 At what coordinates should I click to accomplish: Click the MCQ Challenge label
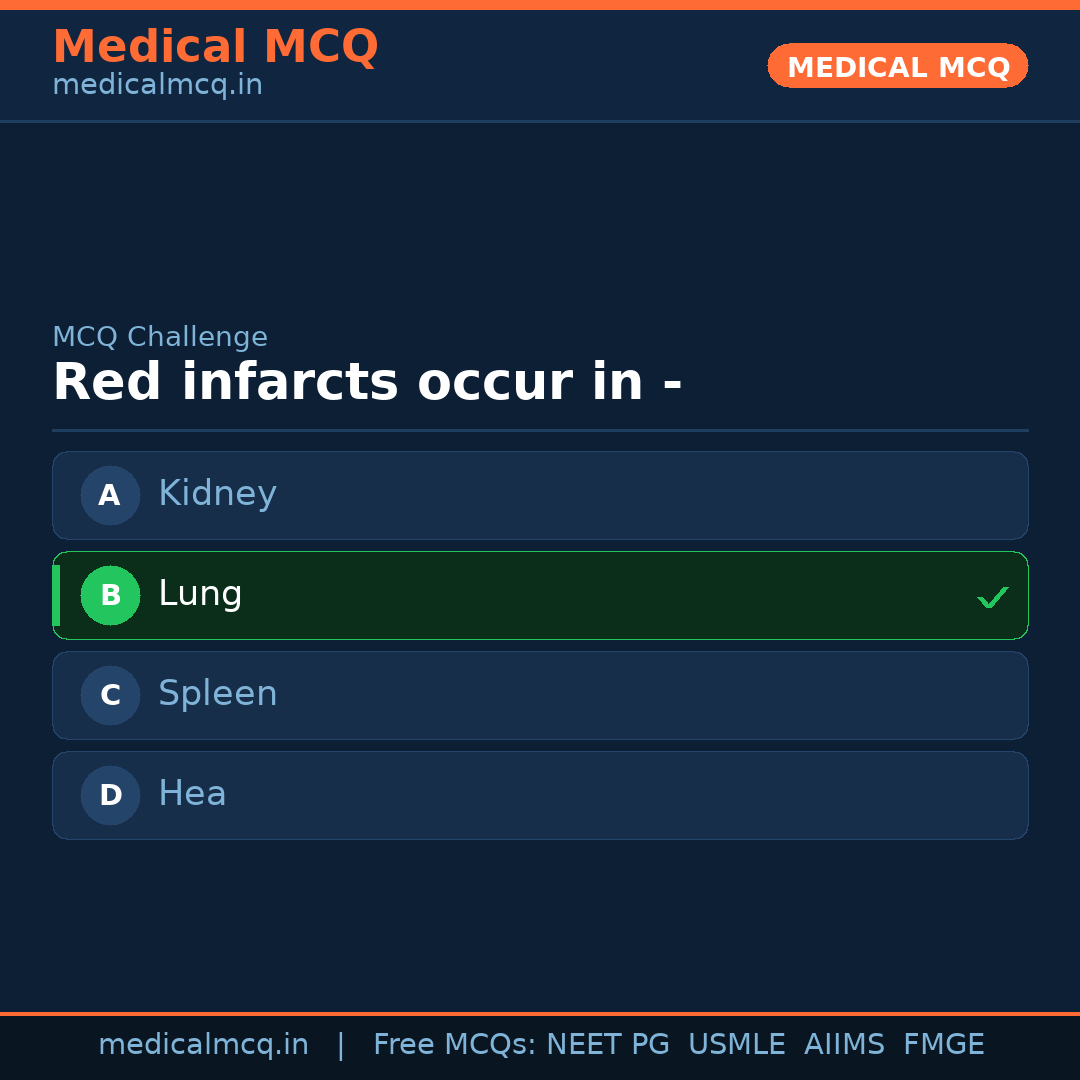click(160, 337)
